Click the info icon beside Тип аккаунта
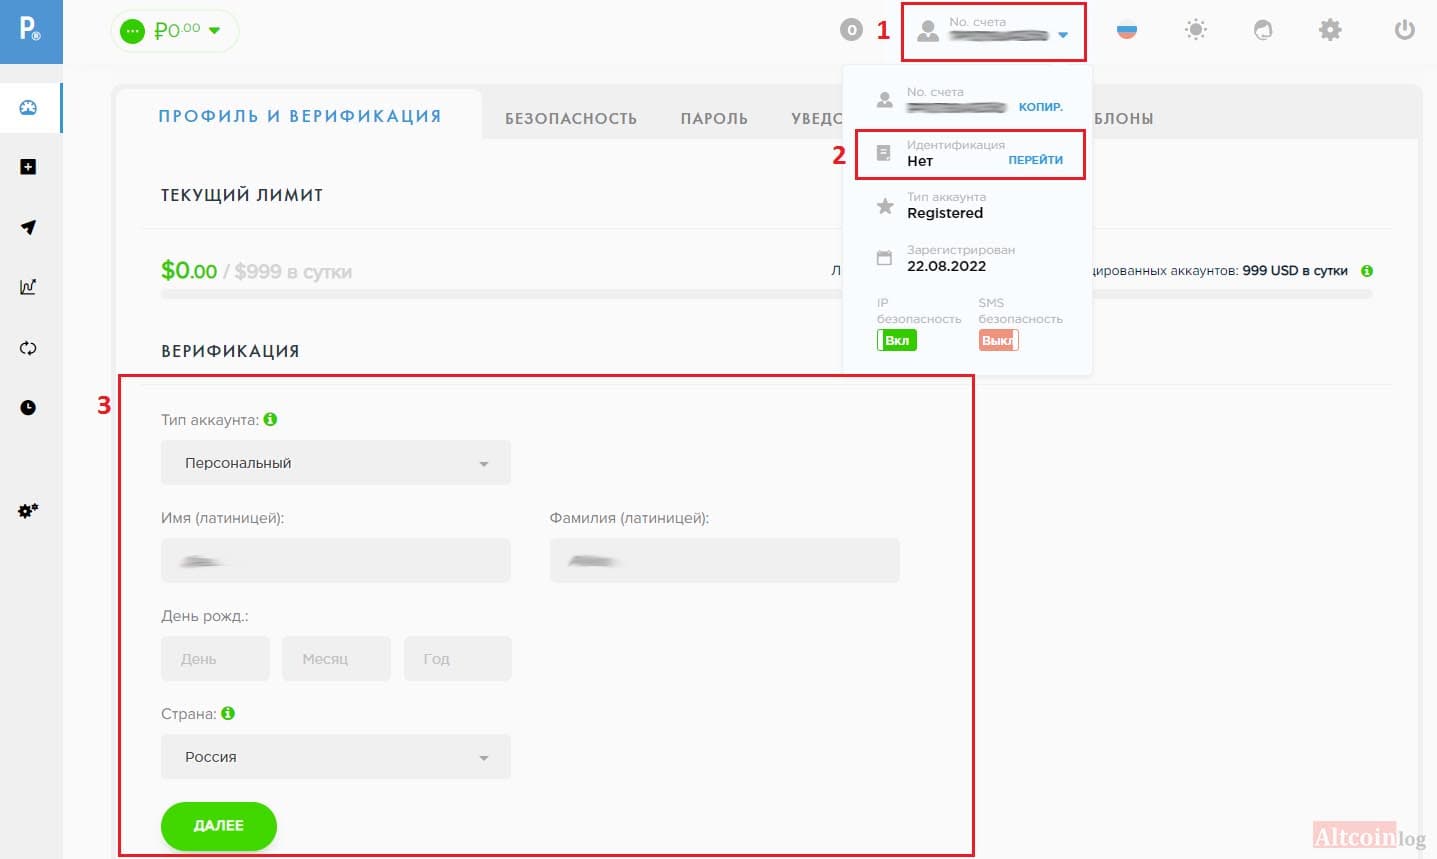The width and height of the screenshot is (1437, 859). 270,420
